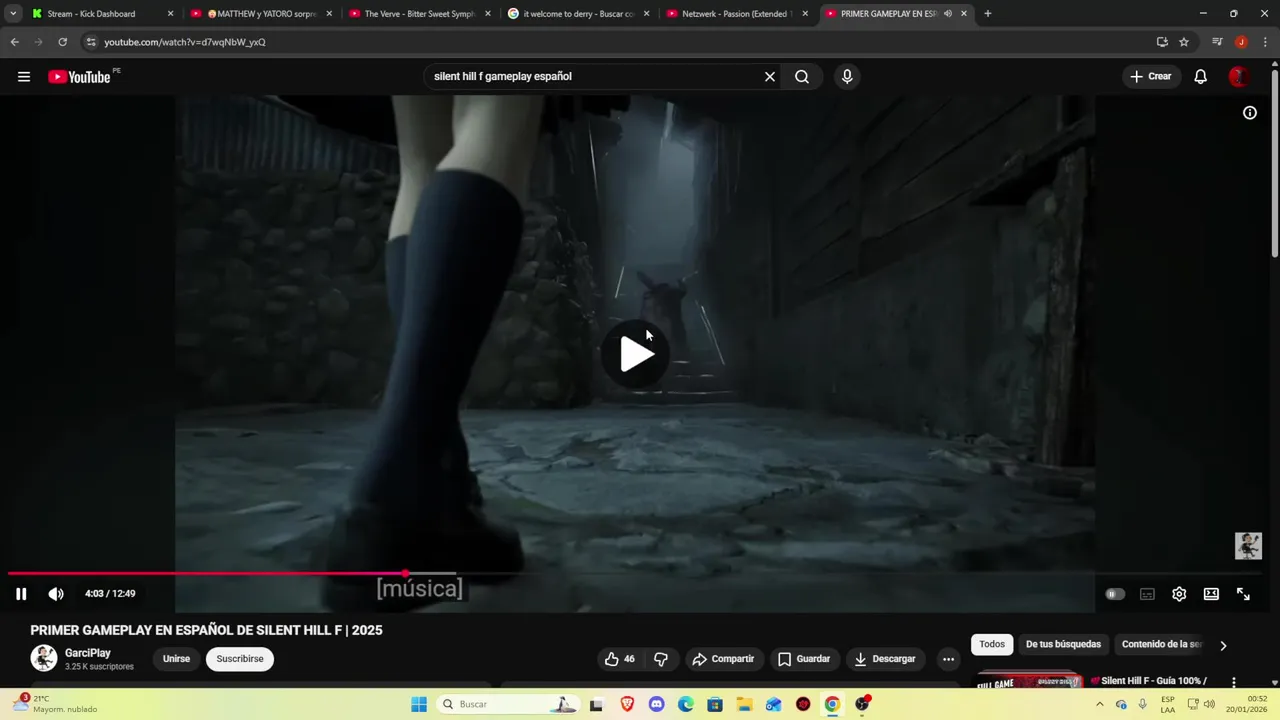Open the YouTube hamburger guide menu
This screenshot has width=1280, height=720.
pyautogui.click(x=24, y=77)
